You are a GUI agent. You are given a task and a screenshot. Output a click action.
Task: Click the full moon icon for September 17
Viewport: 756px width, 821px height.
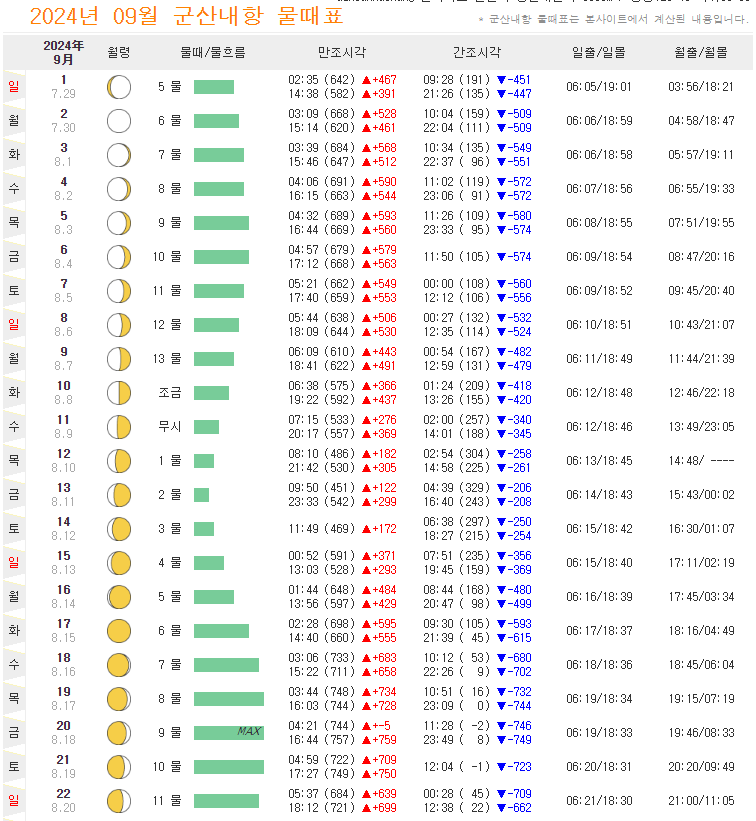(x=119, y=631)
